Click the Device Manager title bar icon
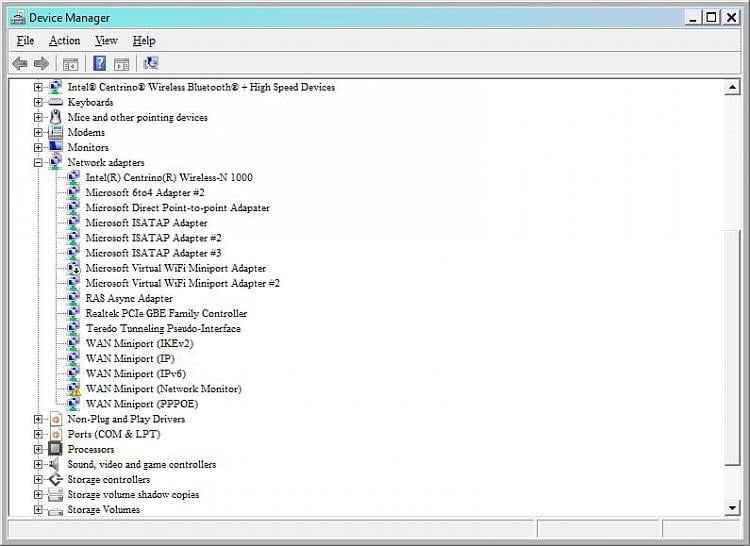Viewport: 750px width, 546px height. [18, 18]
